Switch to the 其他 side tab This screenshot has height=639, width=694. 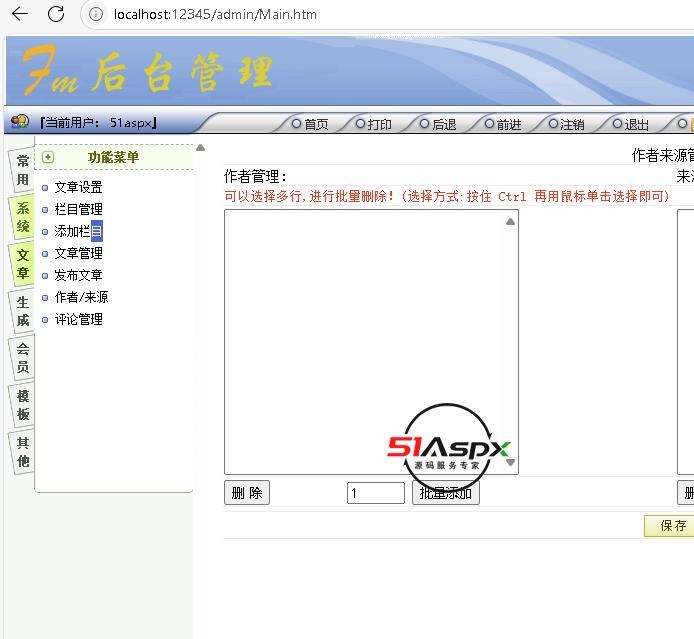(x=22, y=452)
